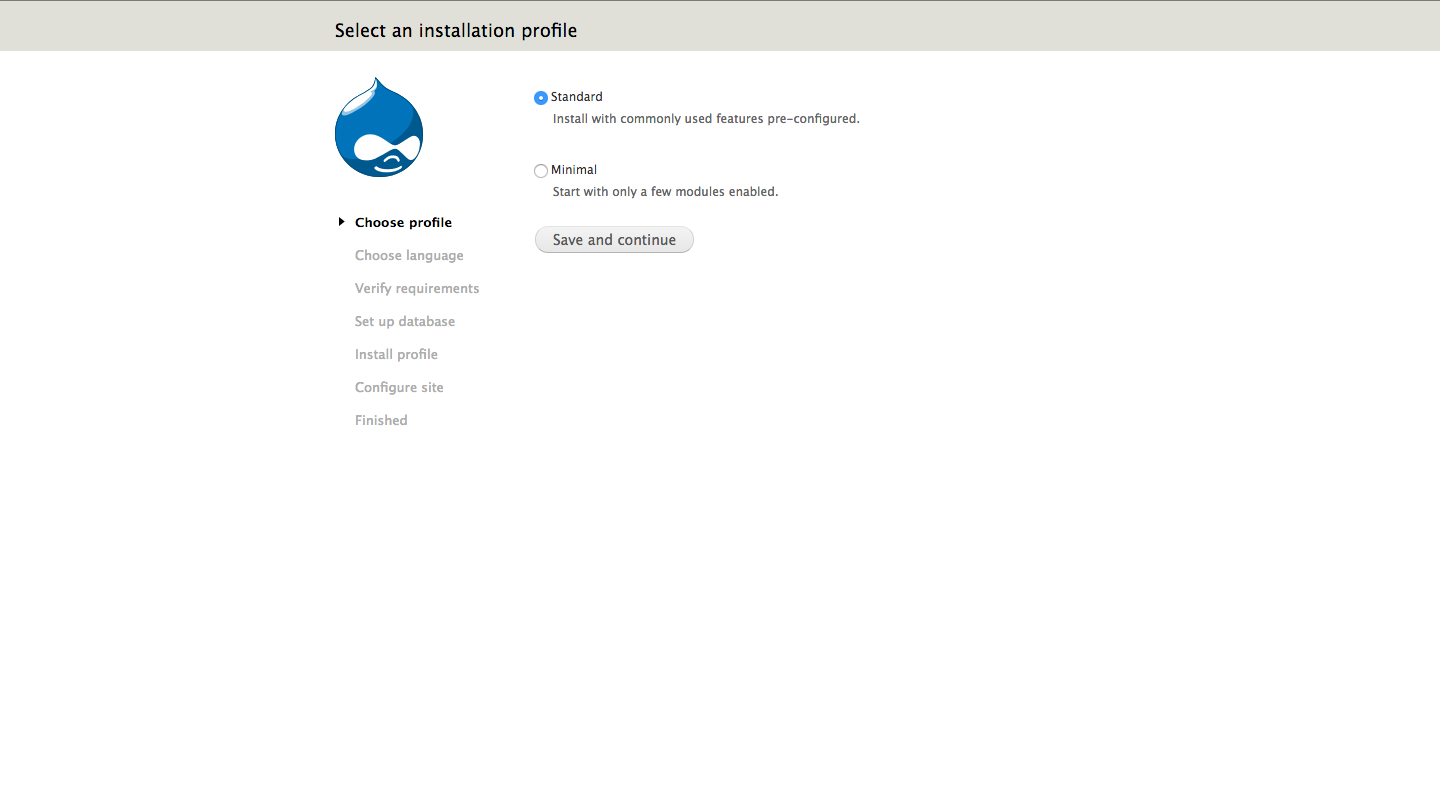The width and height of the screenshot is (1440, 806).
Task: Click the 'Install profile' step
Action: coord(396,355)
